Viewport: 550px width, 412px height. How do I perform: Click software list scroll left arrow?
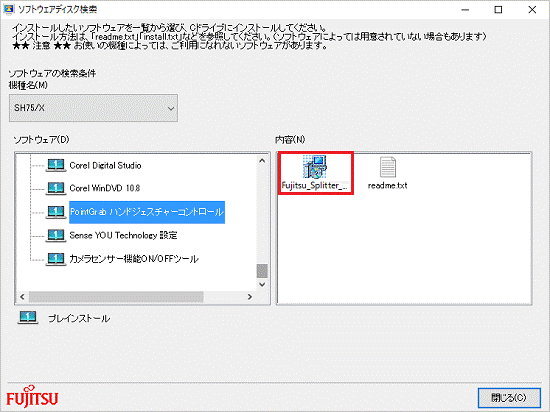point(22,297)
